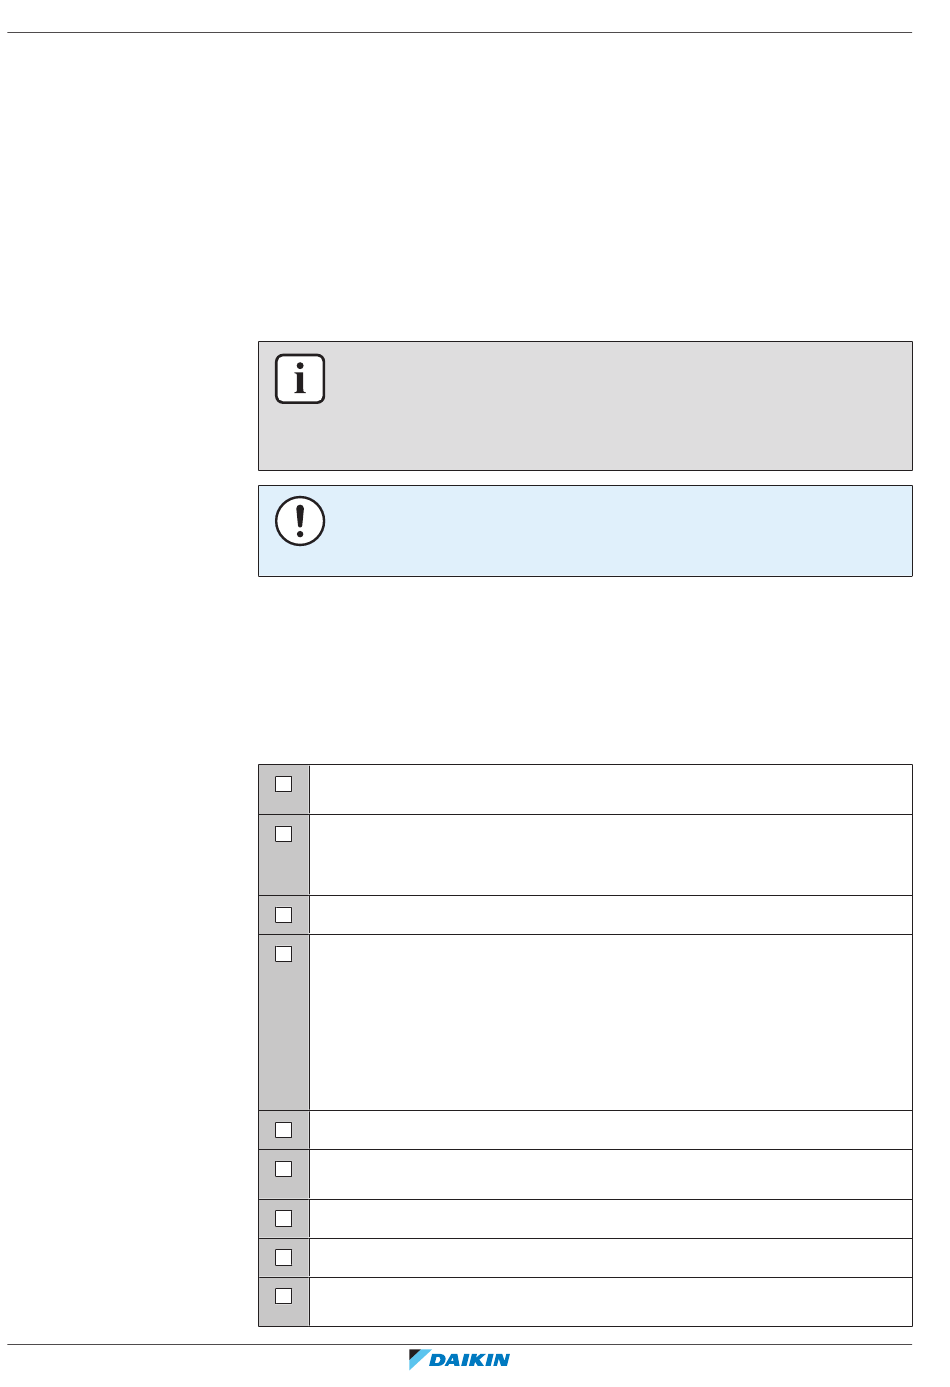The width and height of the screenshot is (950, 1387).
Task: Tick the sixth checklist checkbox
Action: pyautogui.click(x=284, y=1169)
